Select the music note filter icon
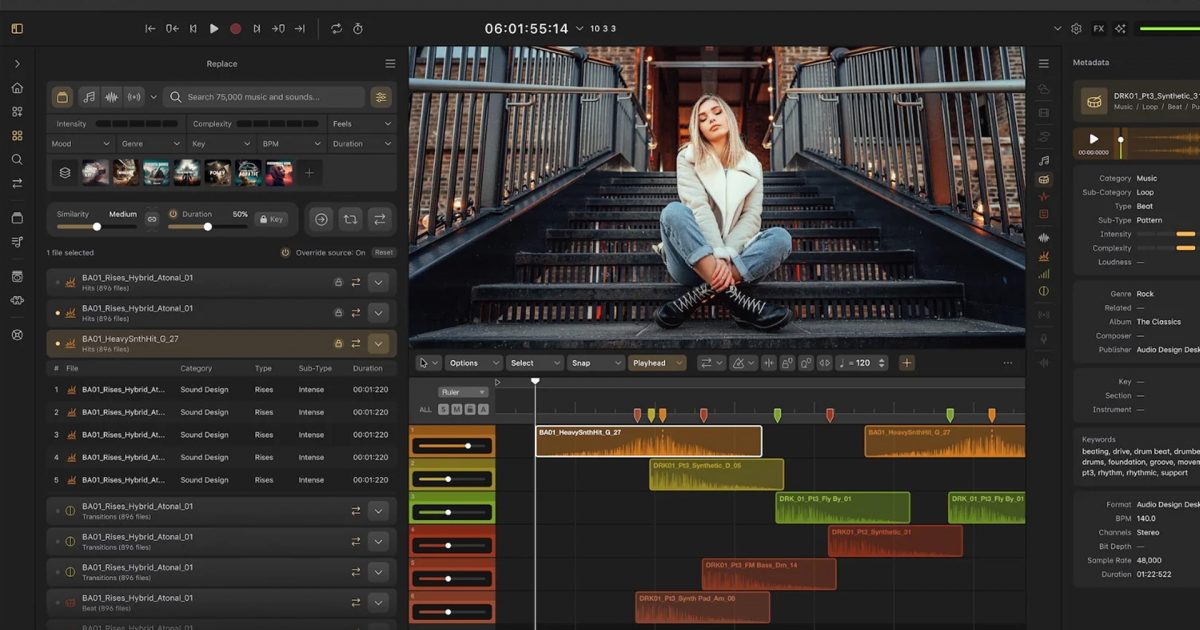Viewport: 1200px width, 630px height. pyautogui.click(x=89, y=97)
